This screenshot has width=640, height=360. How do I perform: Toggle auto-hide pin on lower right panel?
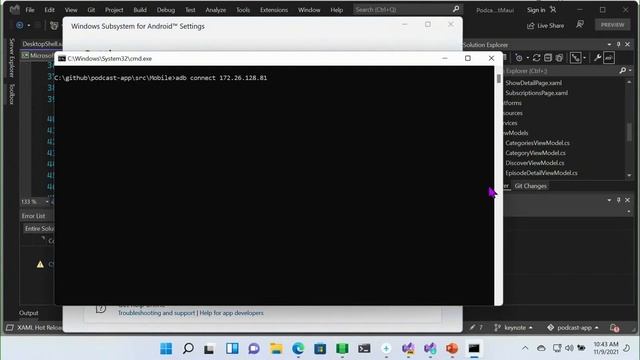[x=619, y=200]
